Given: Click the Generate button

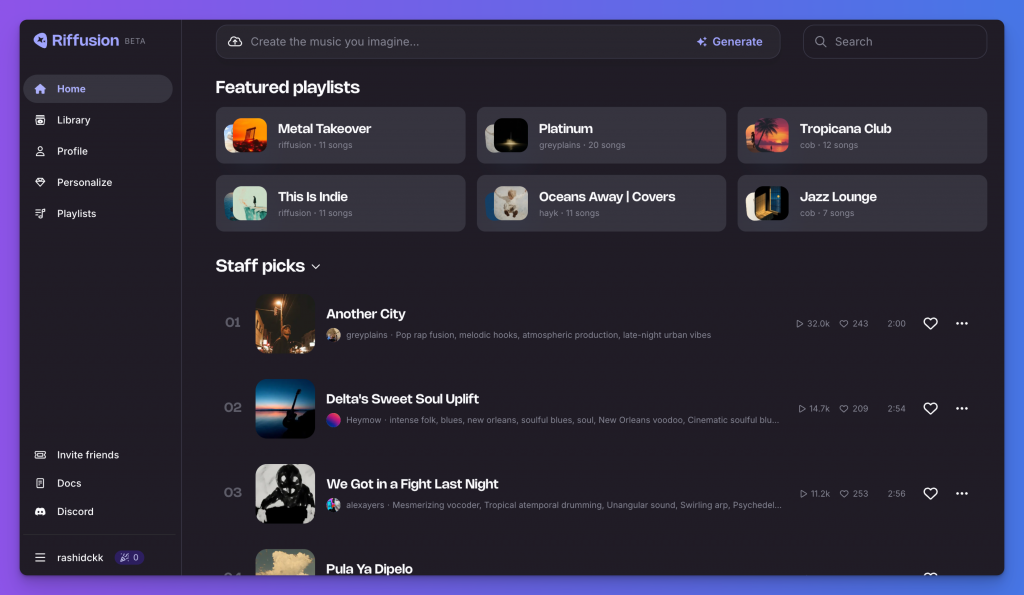Looking at the screenshot, I should [729, 42].
